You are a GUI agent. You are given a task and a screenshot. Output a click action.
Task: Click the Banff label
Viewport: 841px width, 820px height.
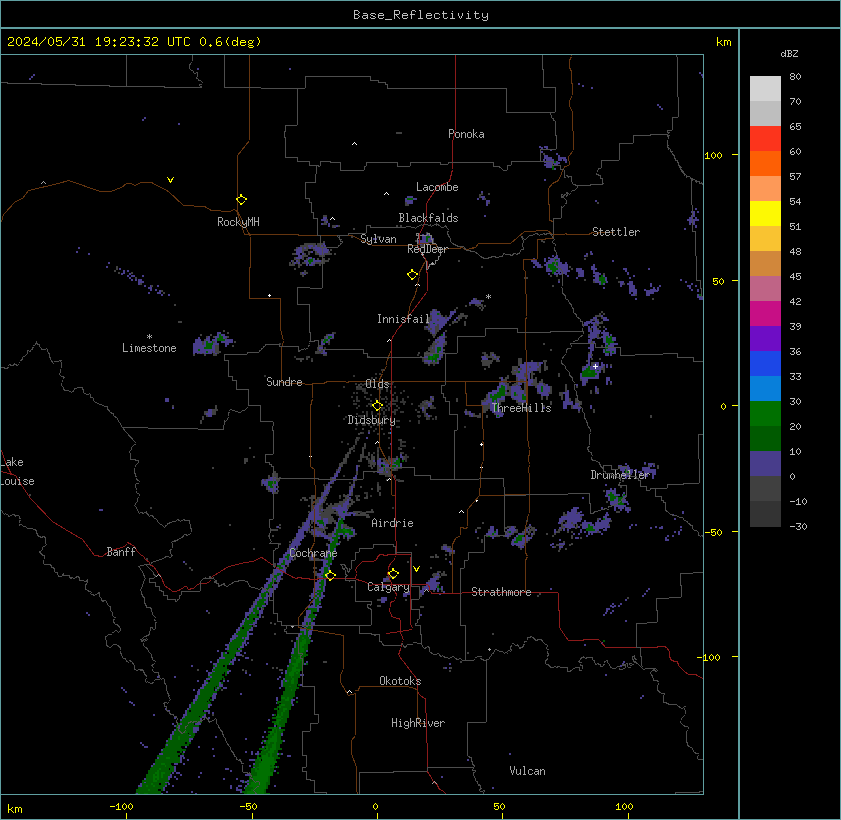pyautogui.click(x=121, y=552)
